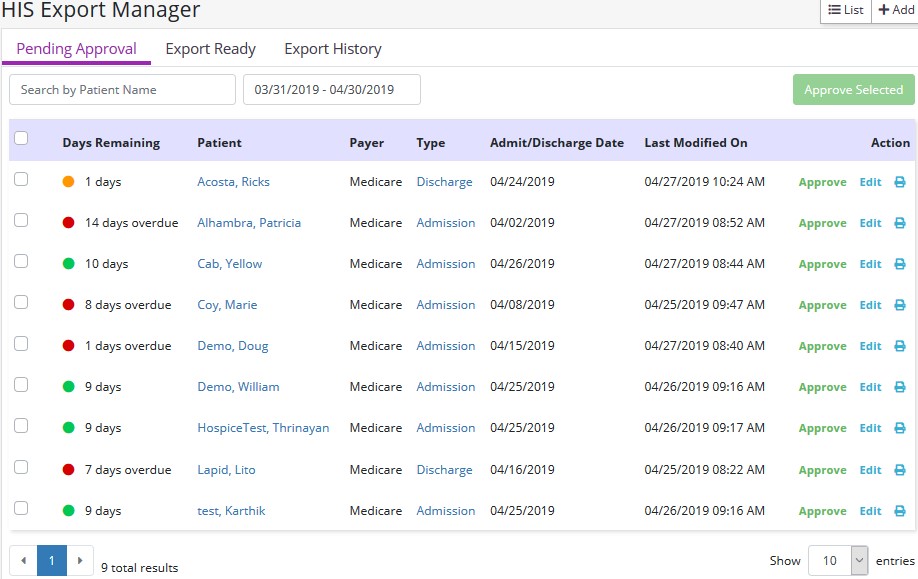This screenshot has height=579, width=918.
Task: Print the Coy, Marie export record
Action: pos(899,305)
